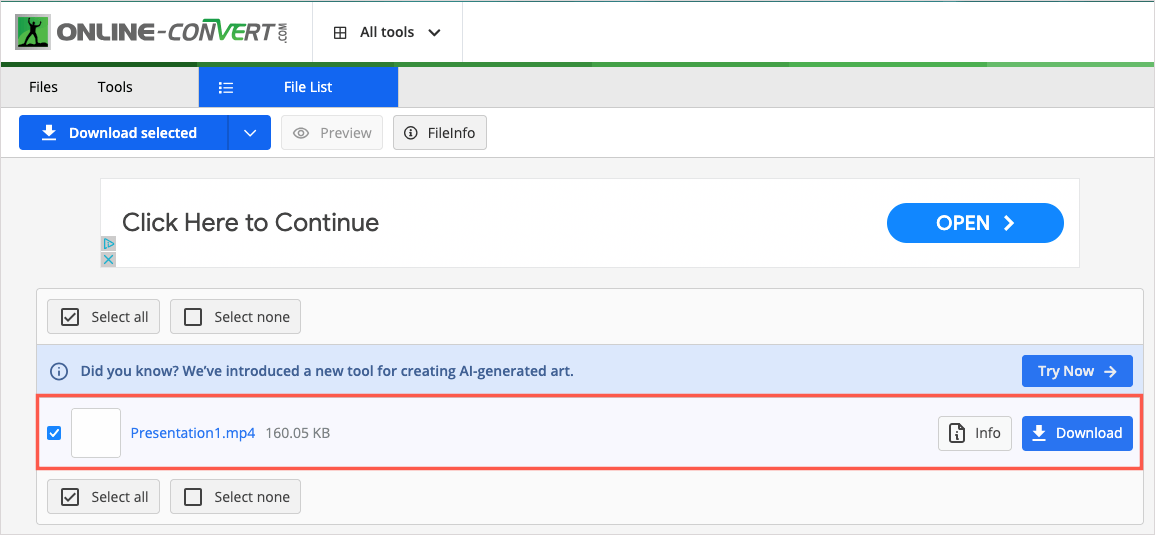Viewport: 1155px width, 535px height.
Task: Click the top Select all checkbox button
Action: point(103,317)
